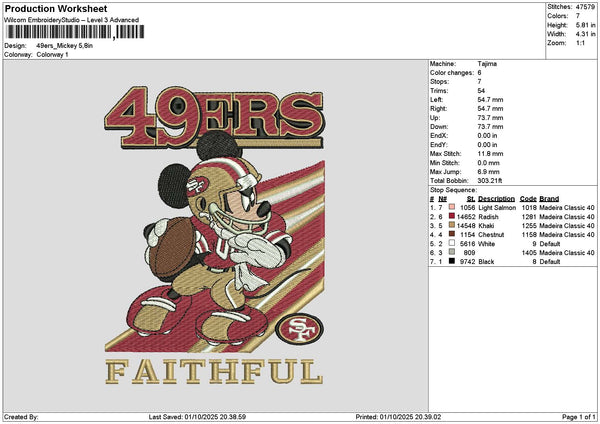Click the Trims value 54
600x424 pixels.
[x=481, y=91]
